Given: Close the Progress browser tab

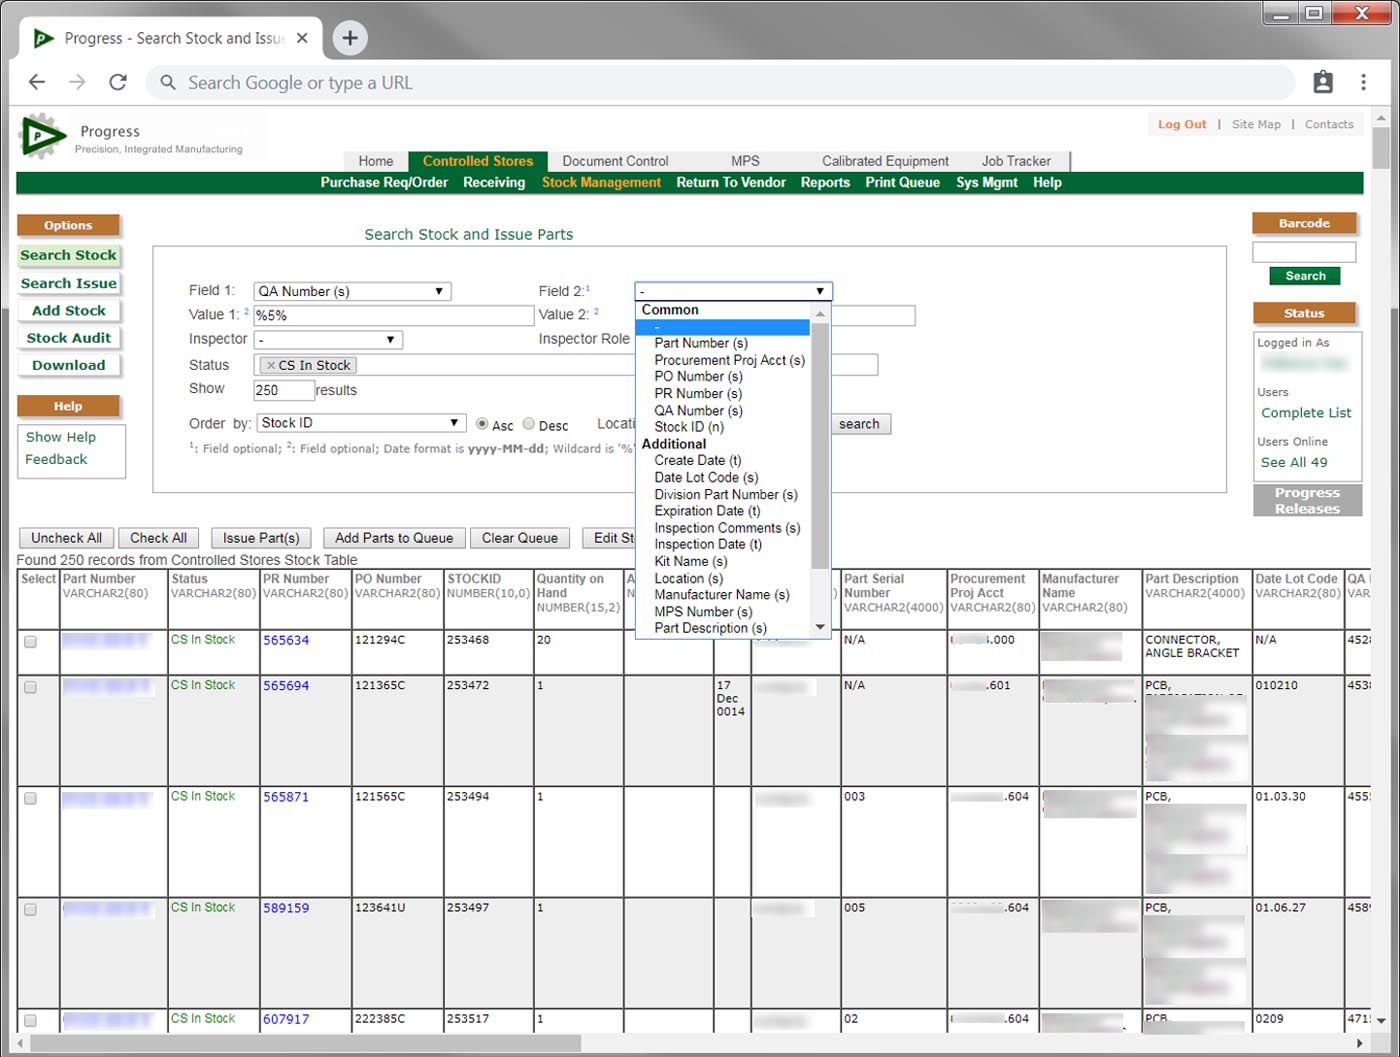Looking at the screenshot, I should [302, 38].
